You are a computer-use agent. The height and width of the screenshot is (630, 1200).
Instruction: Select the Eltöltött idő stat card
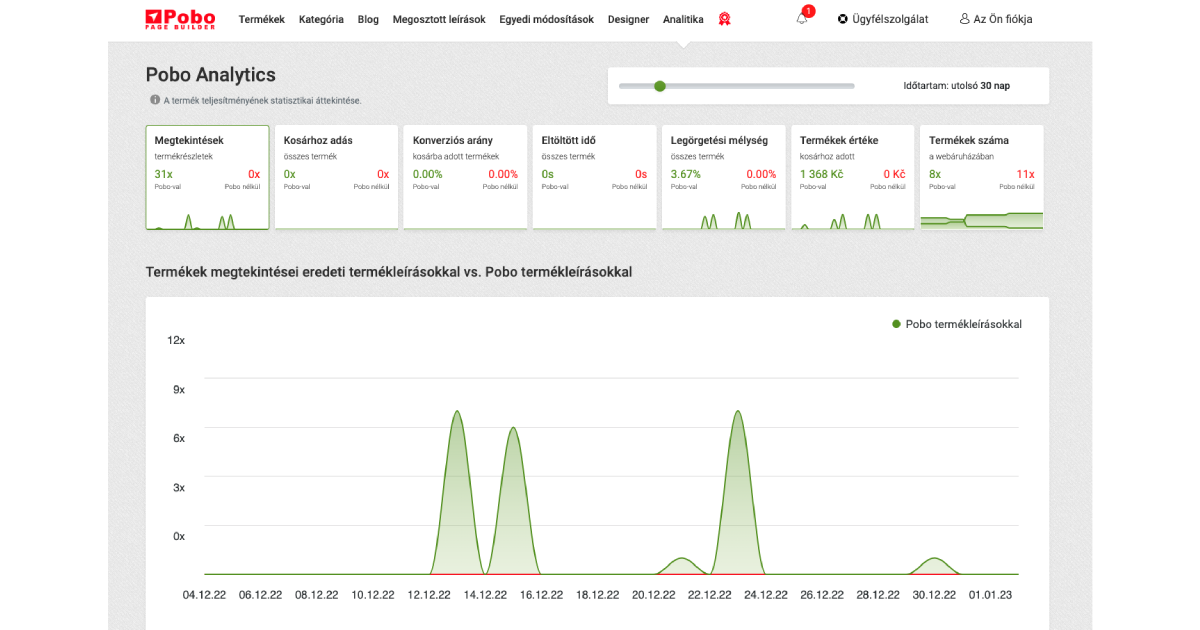coord(594,177)
